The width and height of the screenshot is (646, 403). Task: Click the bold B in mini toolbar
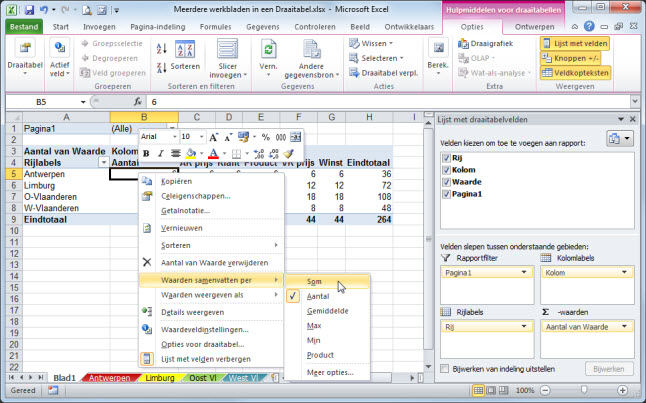(146, 154)
